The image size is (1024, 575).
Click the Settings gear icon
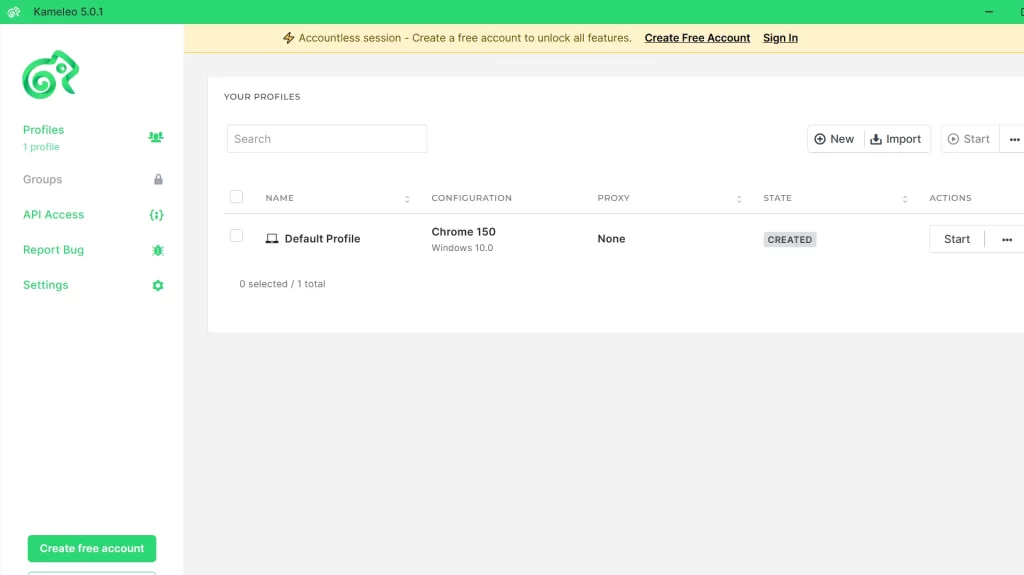(157, 286)
